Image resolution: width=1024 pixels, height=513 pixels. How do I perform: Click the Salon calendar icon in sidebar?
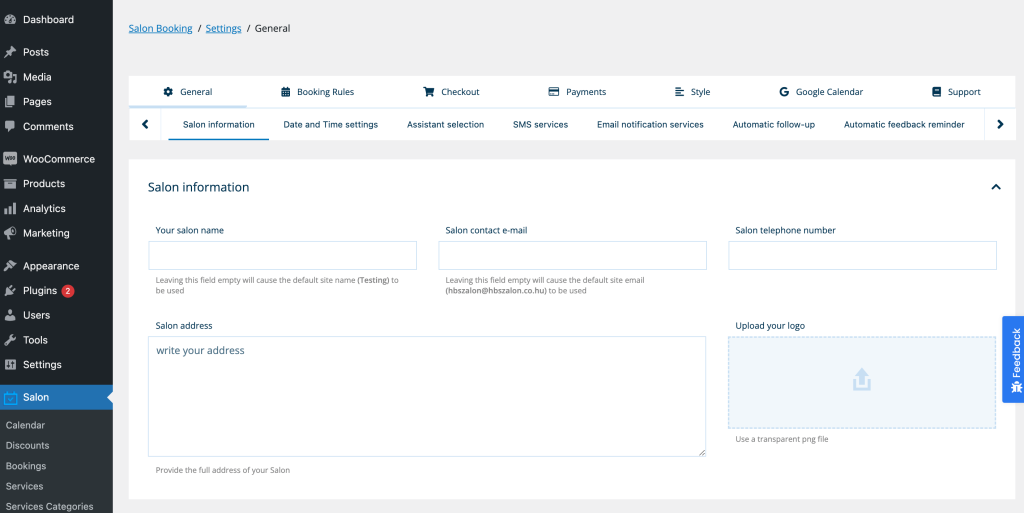coord(10,398)
